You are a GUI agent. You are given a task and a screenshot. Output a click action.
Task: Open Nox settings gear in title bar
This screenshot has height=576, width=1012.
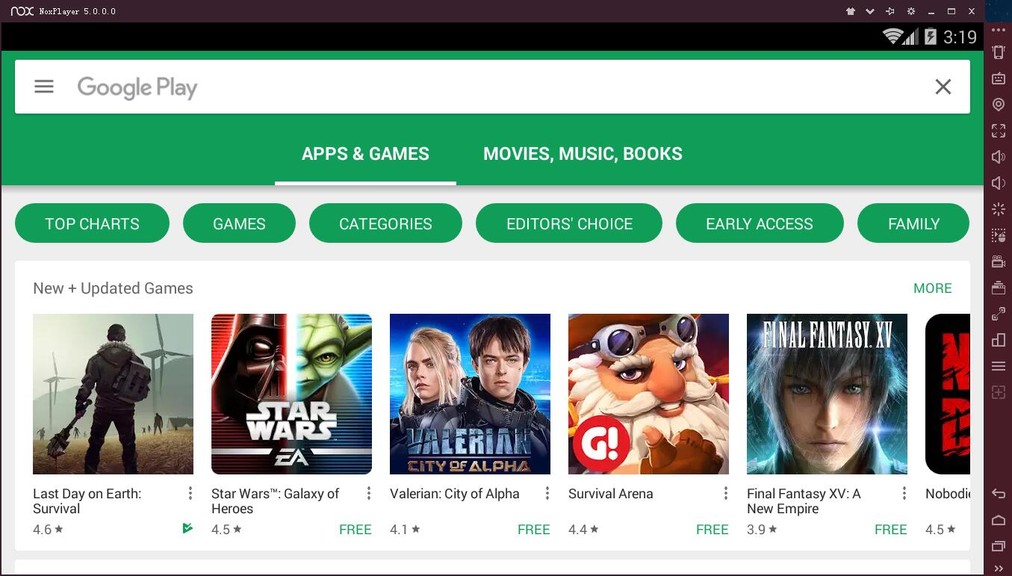point(911,11)
